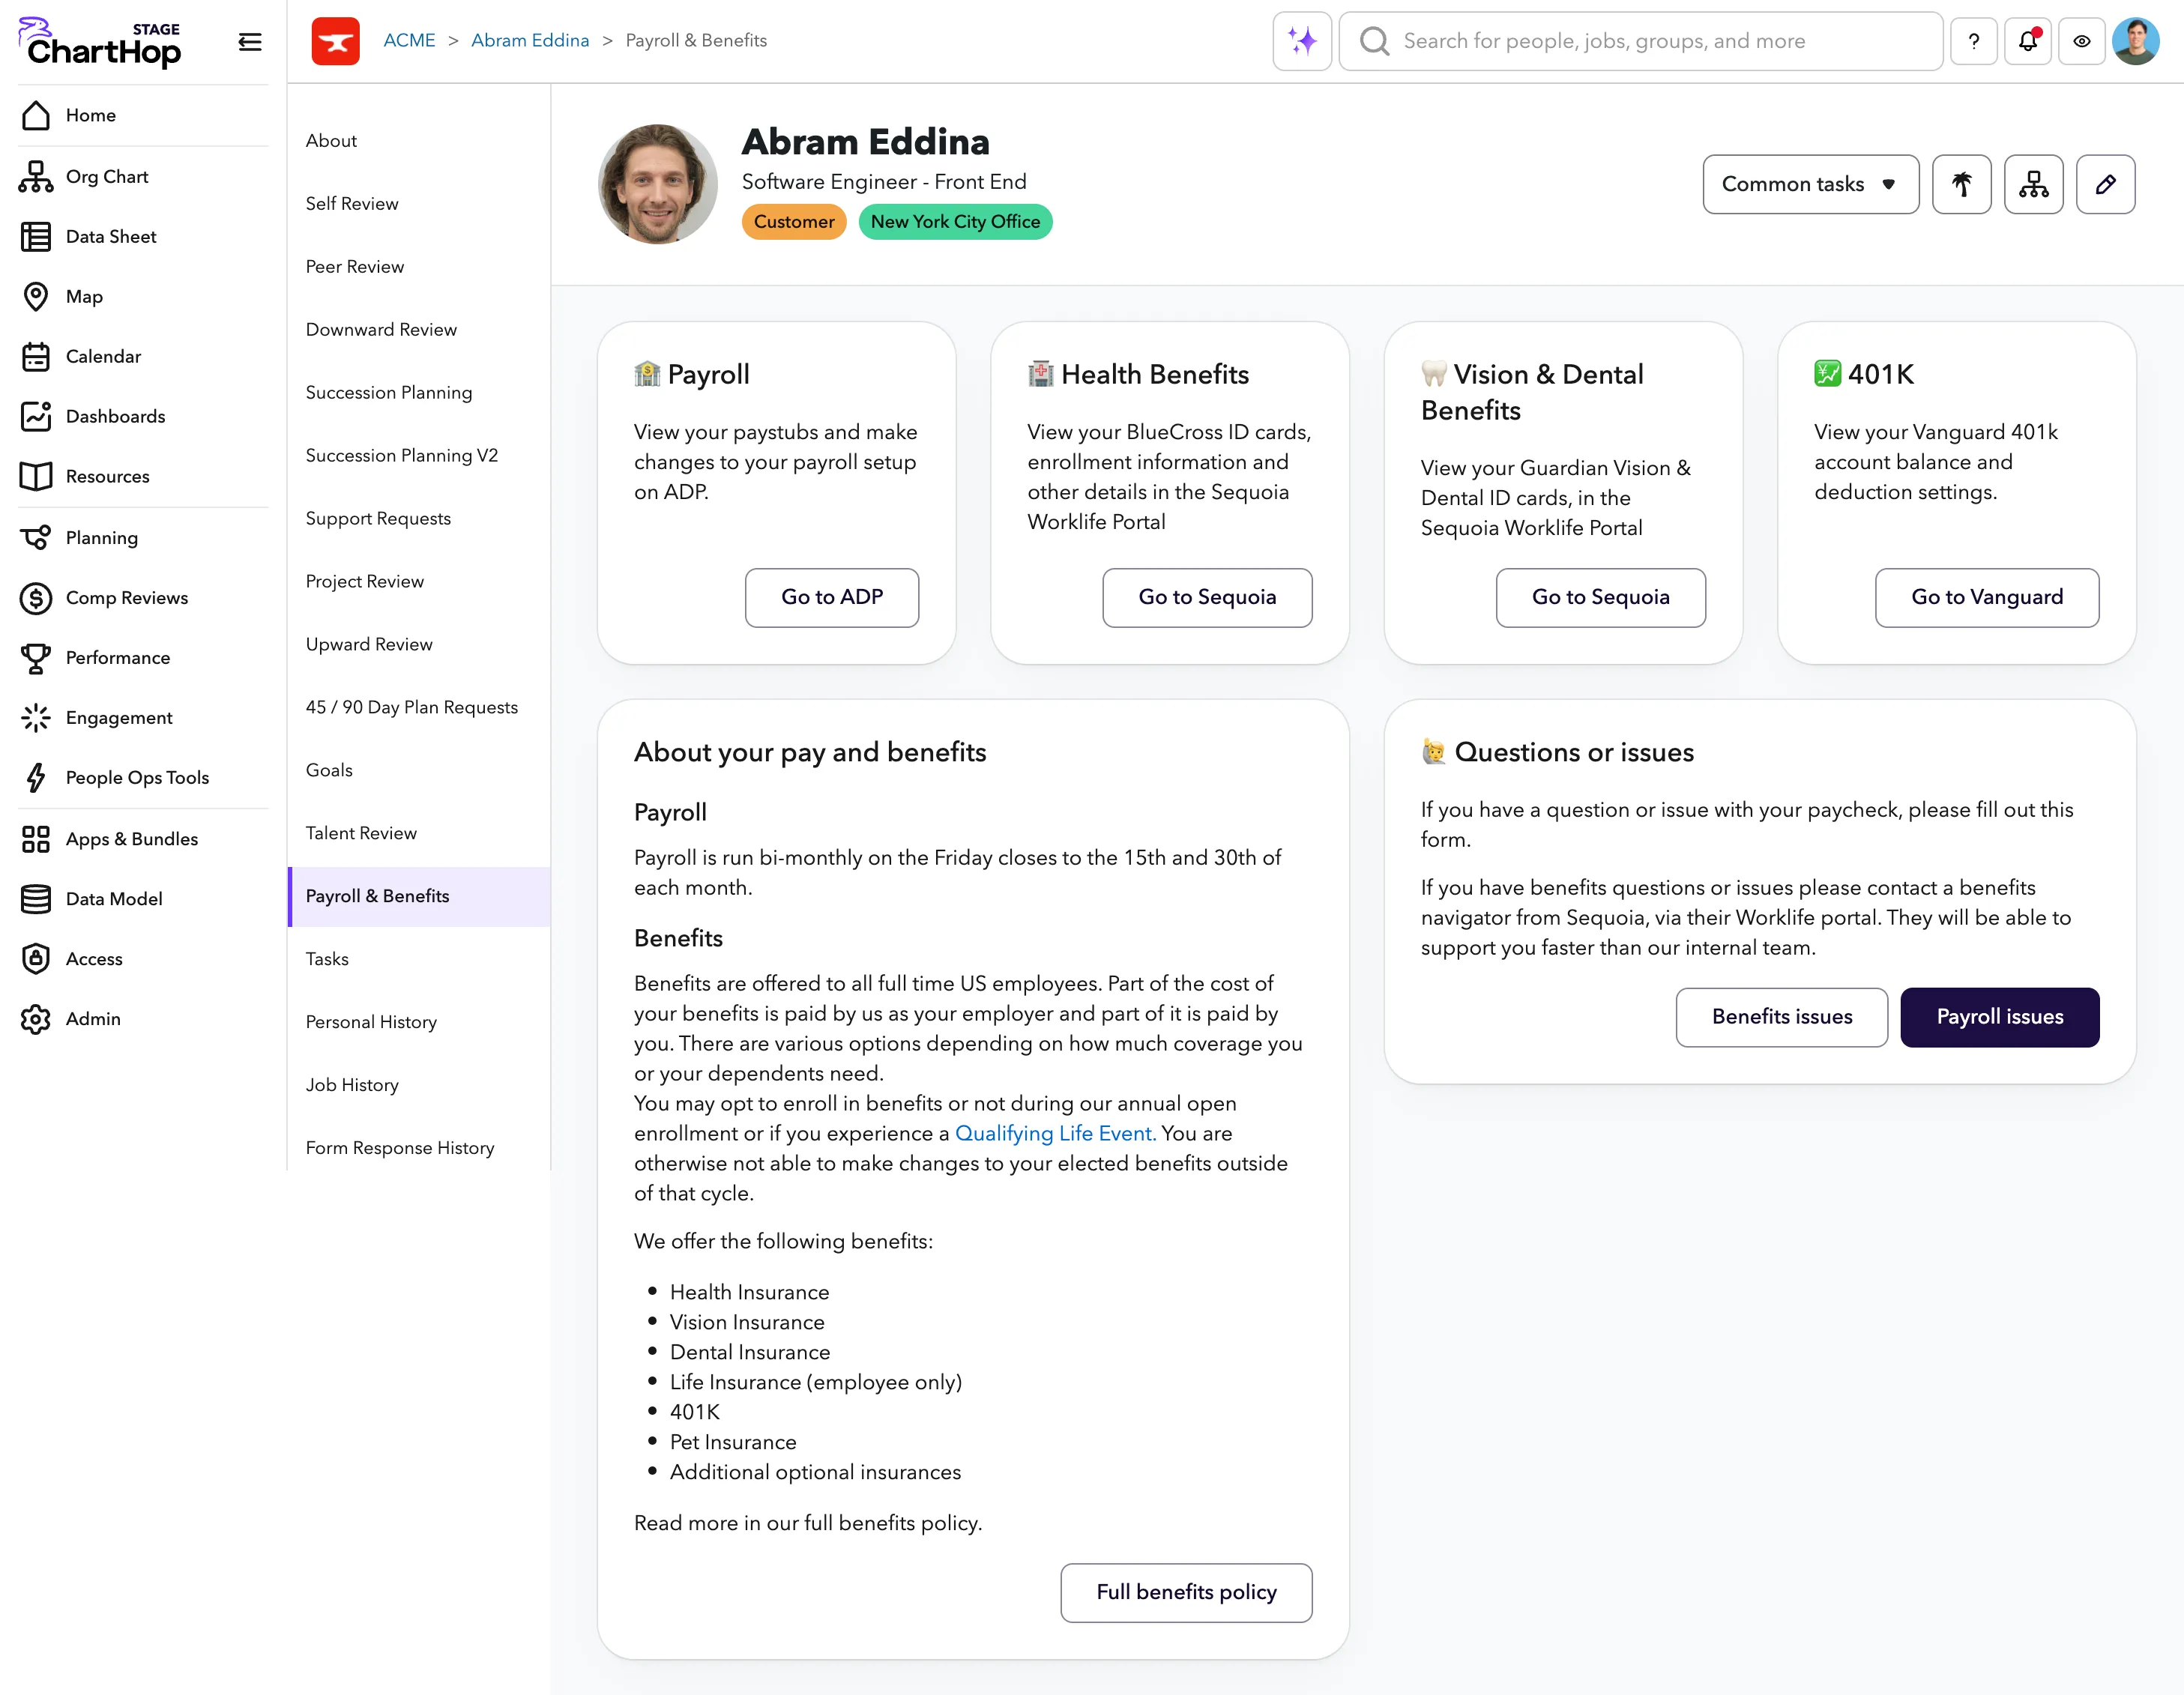
Task: Click the Engagement sparkle icon
Action: tap(36, 718)
